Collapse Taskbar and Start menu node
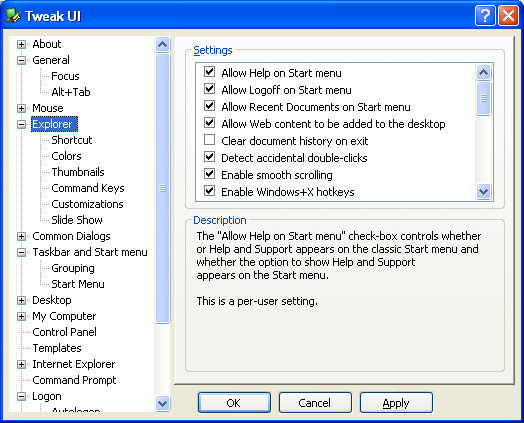The height and width of the screenshot is (423, 524). click(x=21, y=253)
